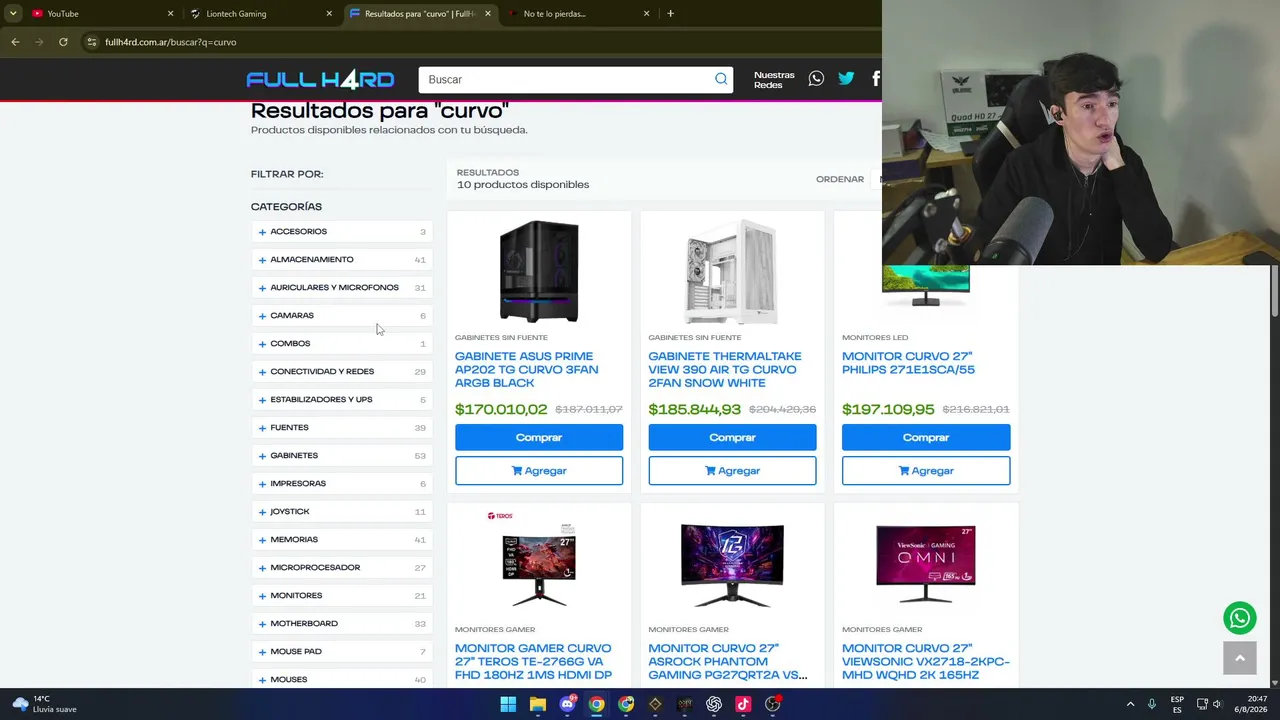Add Gabinete Asus Prime AP202 to cart
Screen dimensions: 1280x720
tap(539, 471)
